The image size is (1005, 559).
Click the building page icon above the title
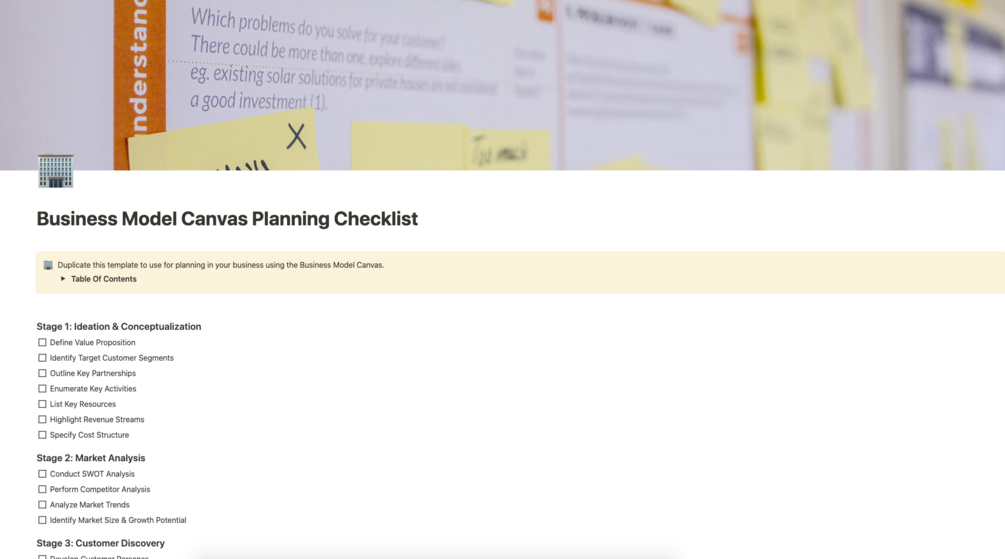(x=55, y=171)
